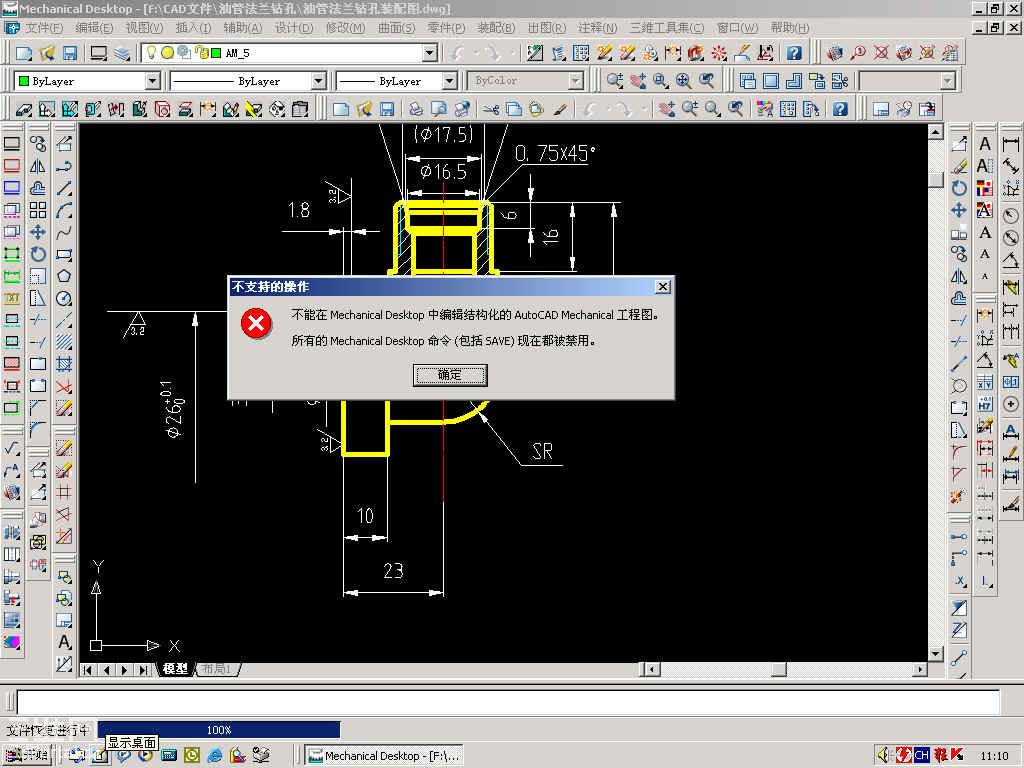
Task: Click into the command line input
Action: pos(508,703)
